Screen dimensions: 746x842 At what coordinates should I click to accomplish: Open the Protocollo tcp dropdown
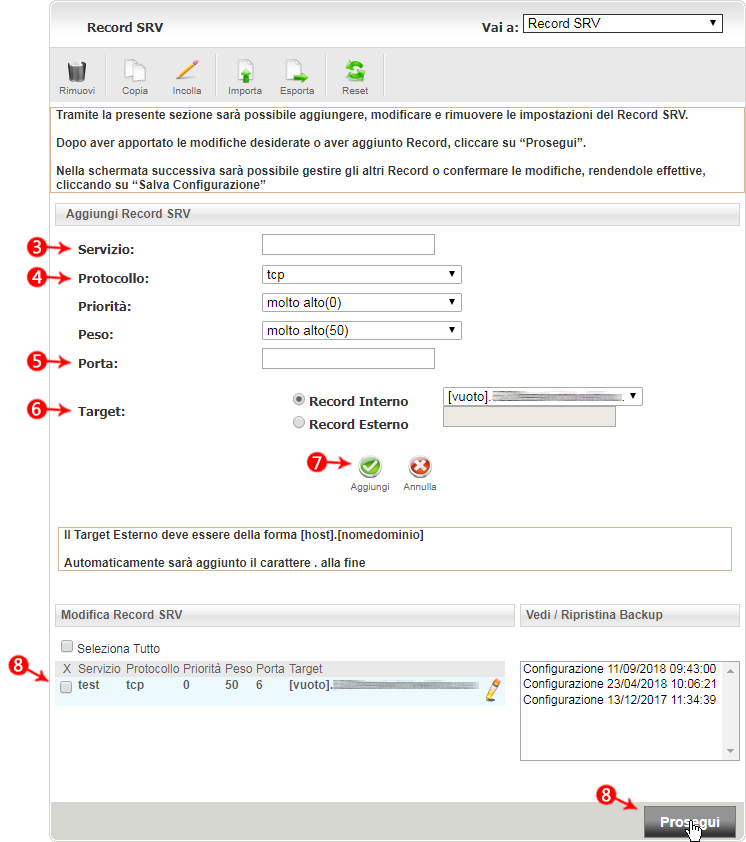coord(361,274)
